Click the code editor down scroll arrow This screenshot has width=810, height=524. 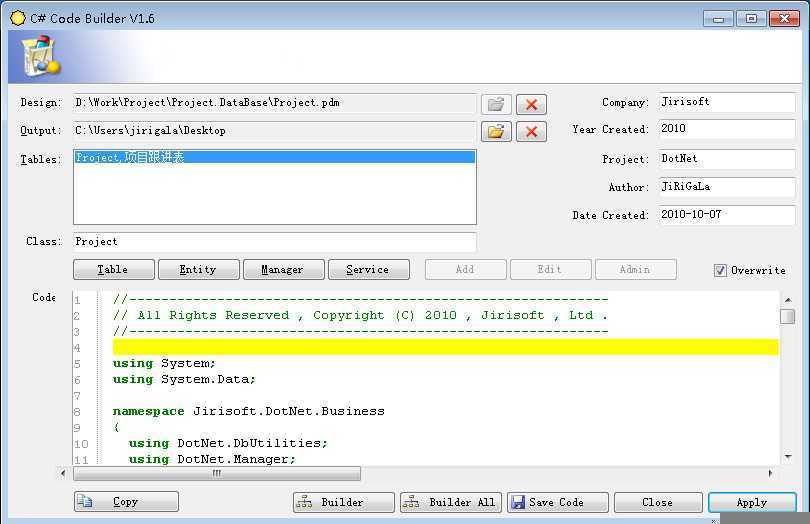point(788,457)
